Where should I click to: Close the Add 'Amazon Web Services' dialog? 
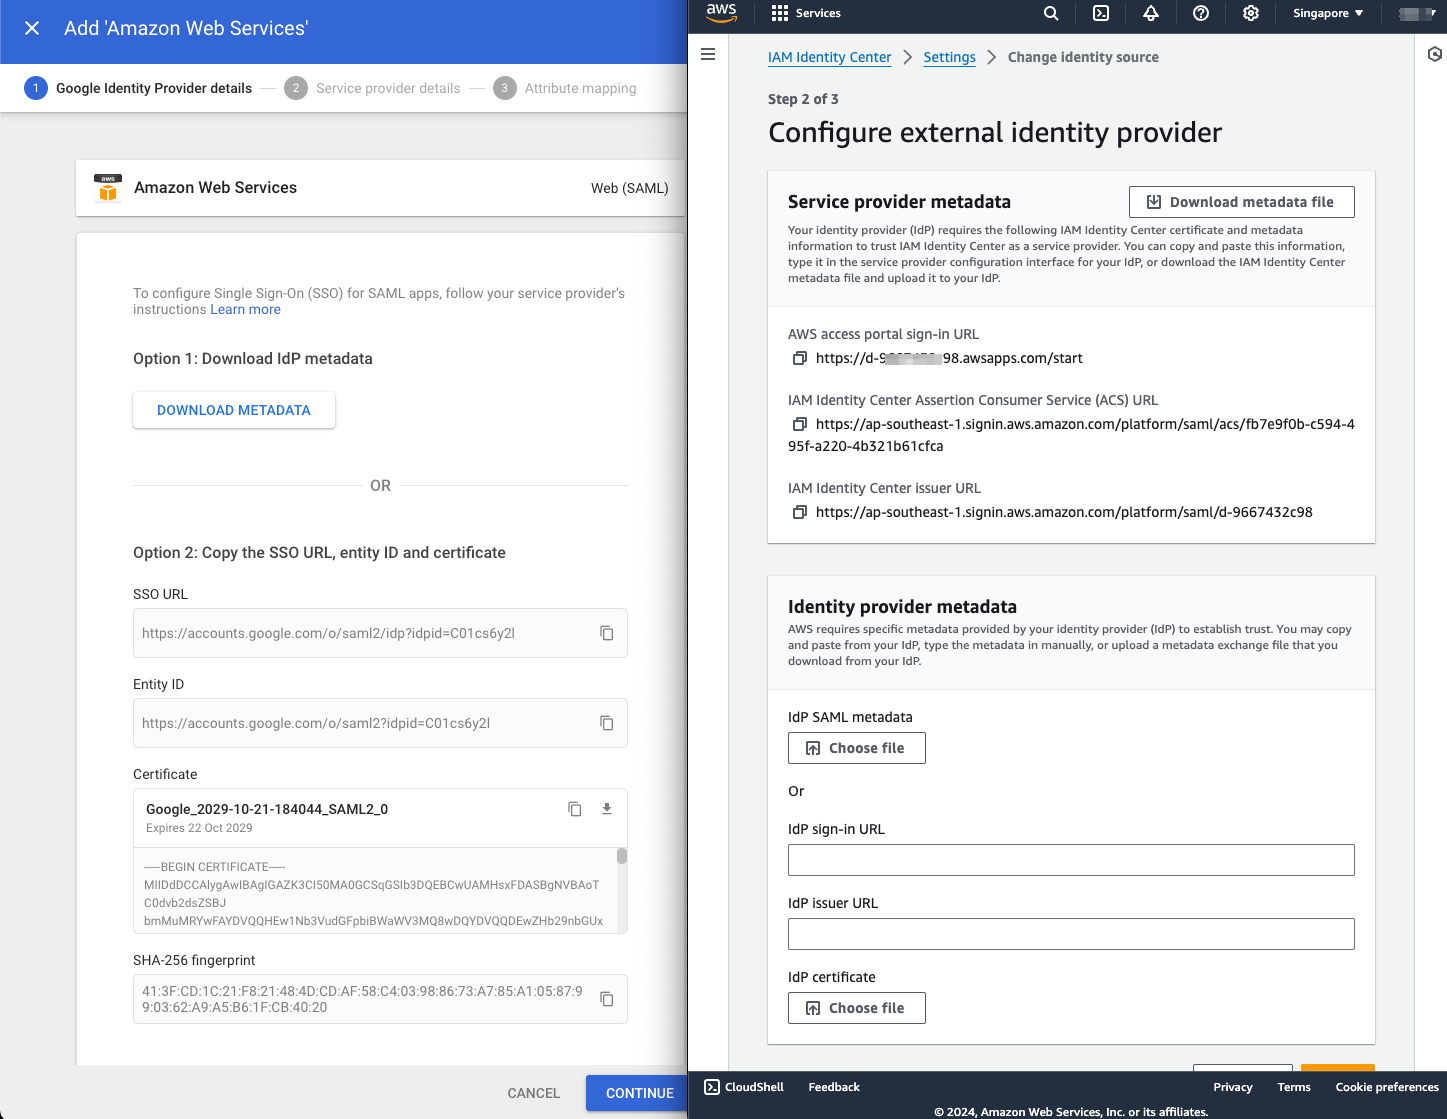pos(32,28)
